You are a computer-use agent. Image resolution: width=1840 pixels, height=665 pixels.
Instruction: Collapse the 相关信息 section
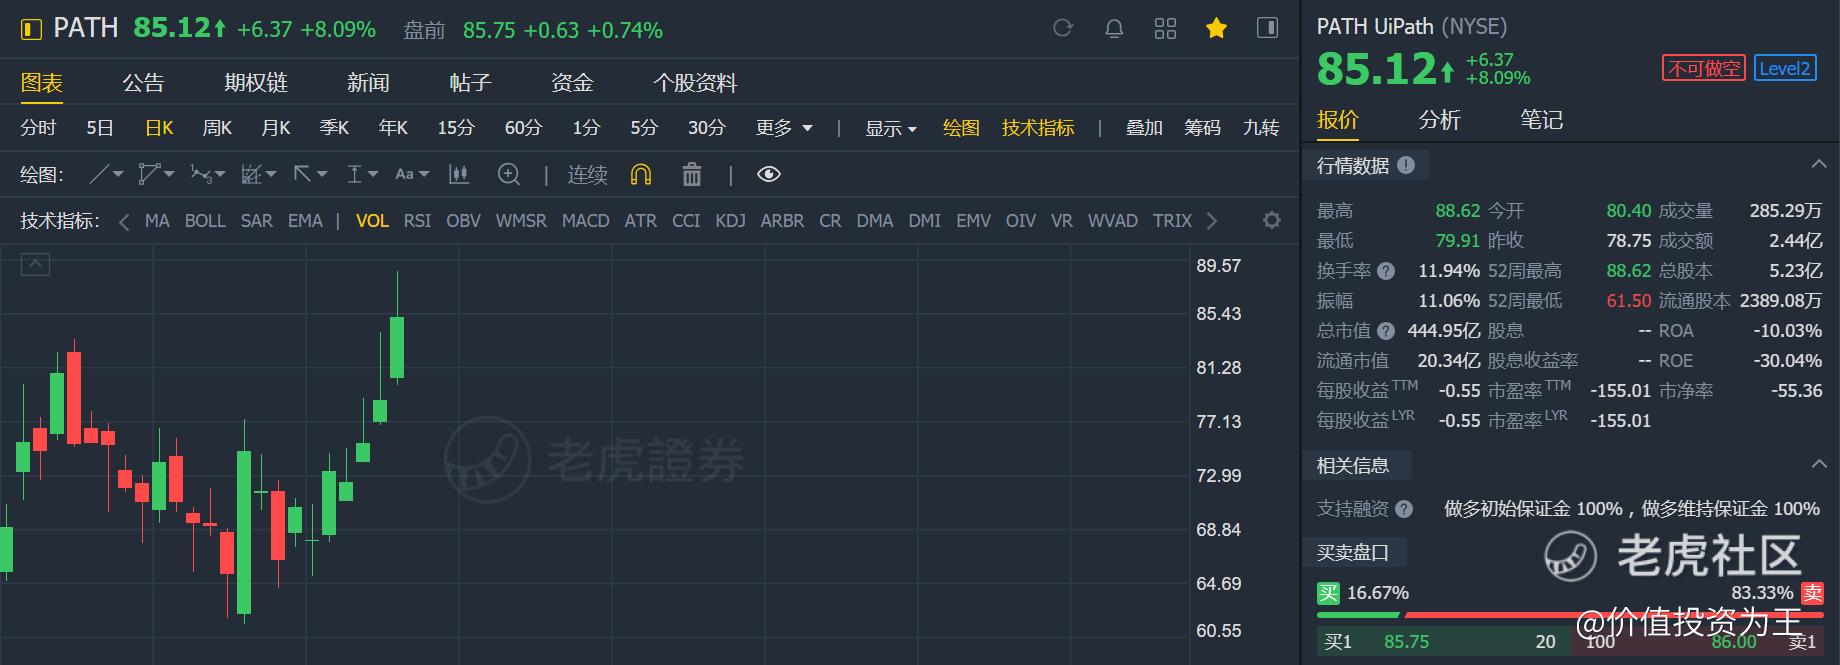[1819, 464]
